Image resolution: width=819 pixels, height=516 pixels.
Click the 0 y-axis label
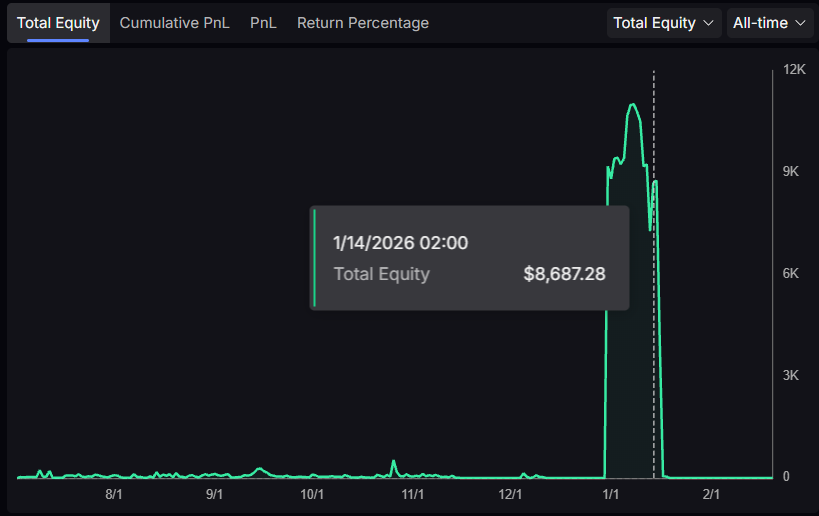[786, 476]
